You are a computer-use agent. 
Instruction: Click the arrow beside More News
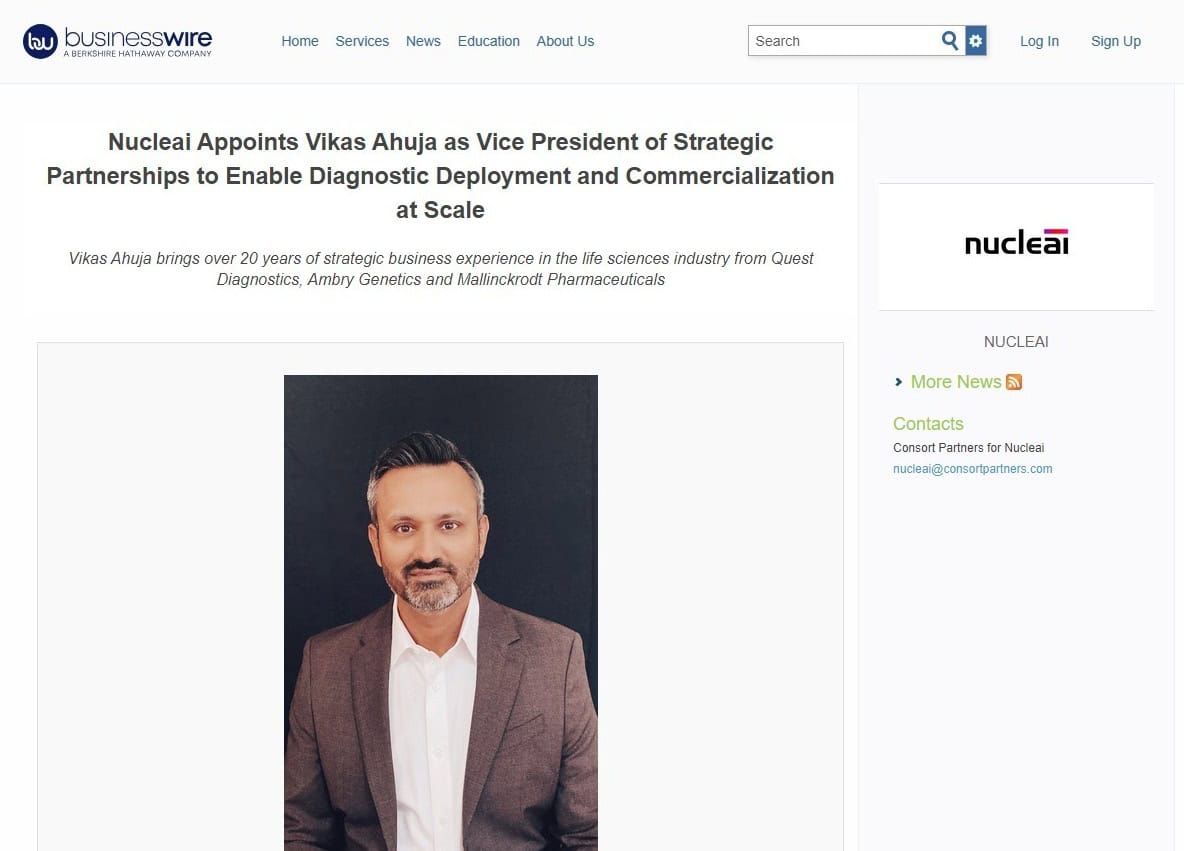[899, 382]
